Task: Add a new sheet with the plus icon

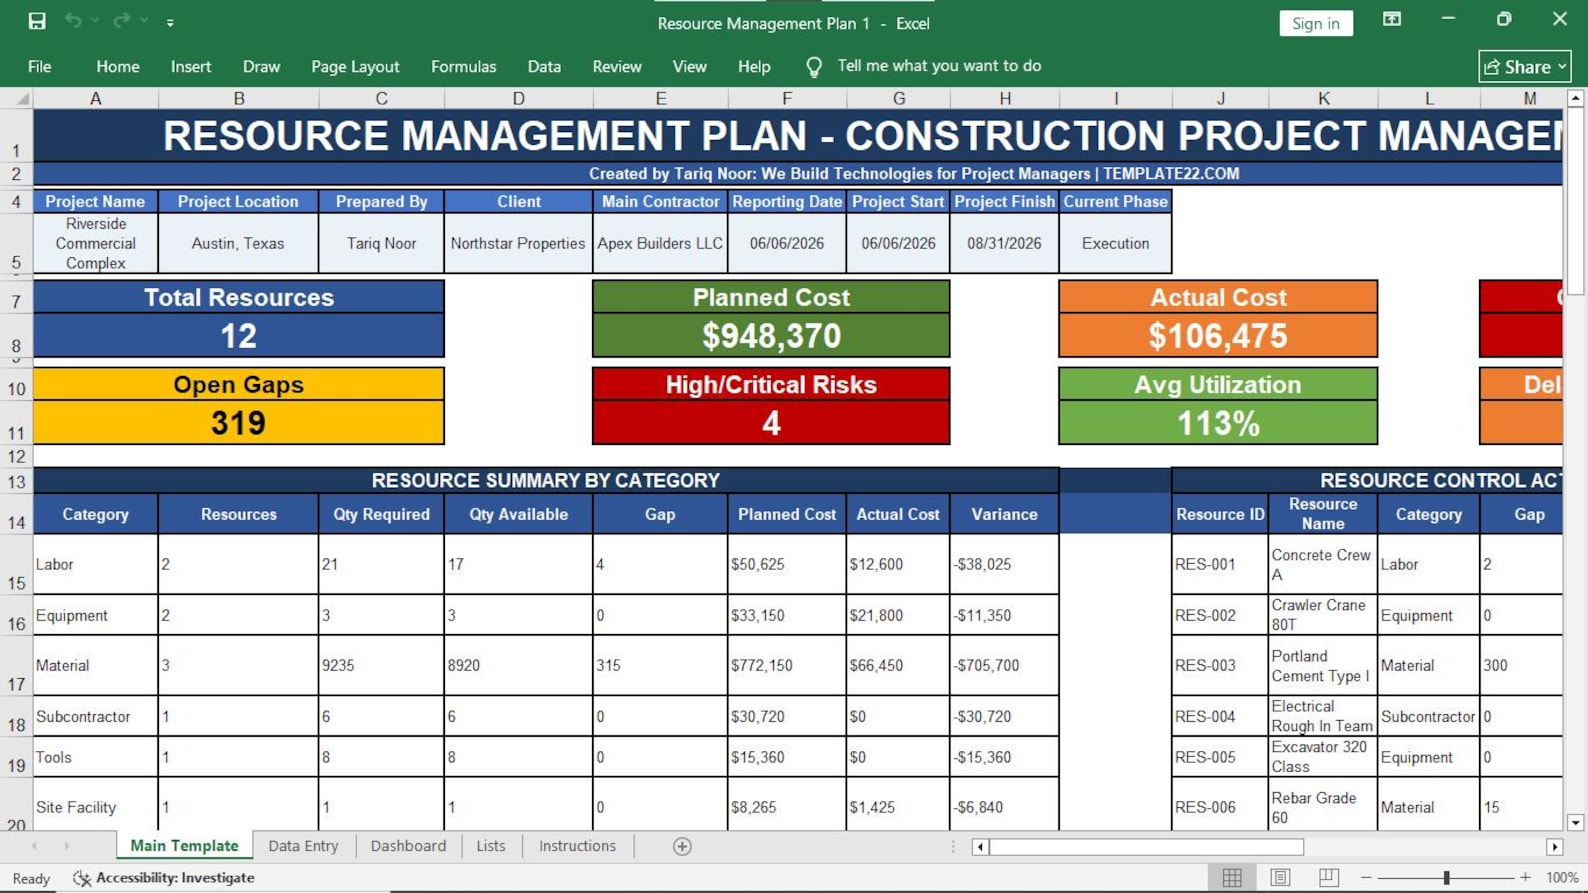Action: click(682, 847)
